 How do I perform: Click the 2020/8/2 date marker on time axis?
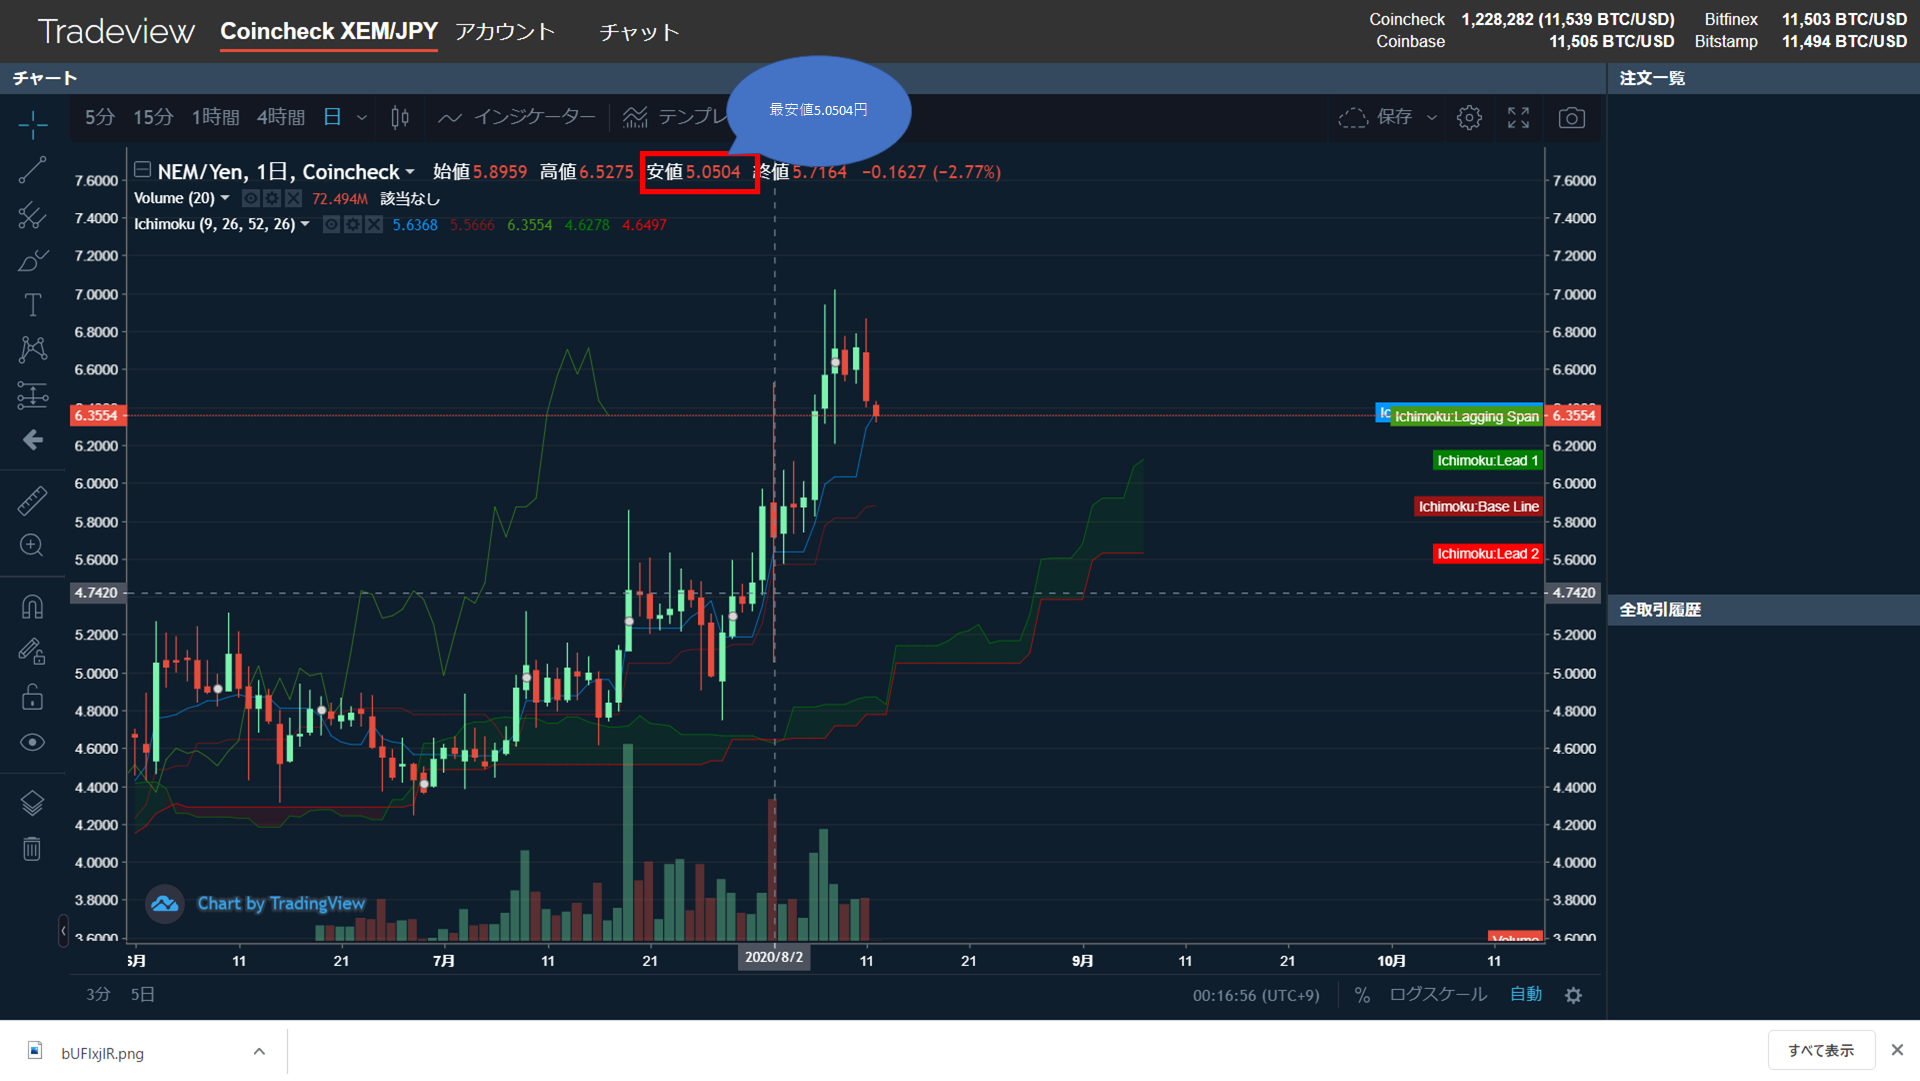[x=774, y=958]
